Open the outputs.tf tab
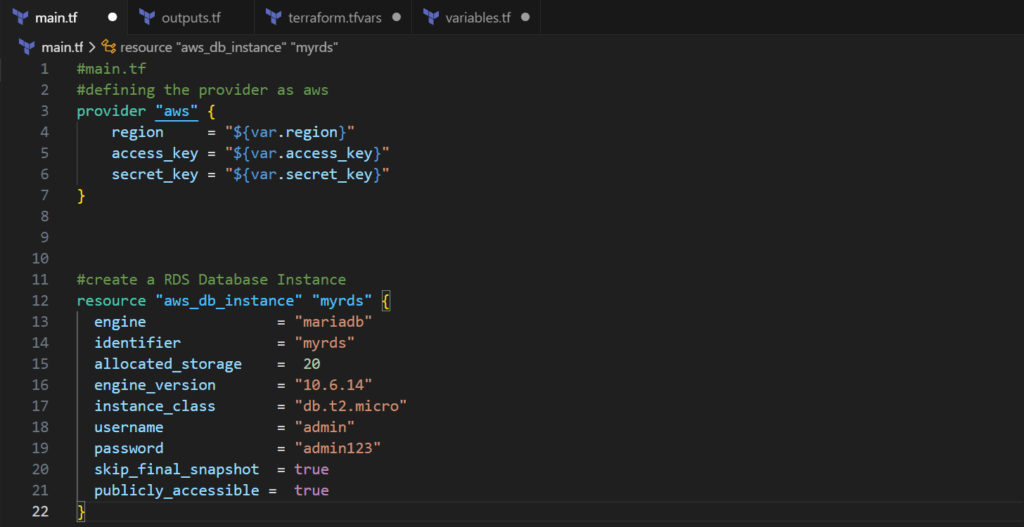1024x527 pixels. (x=191, y=17)
